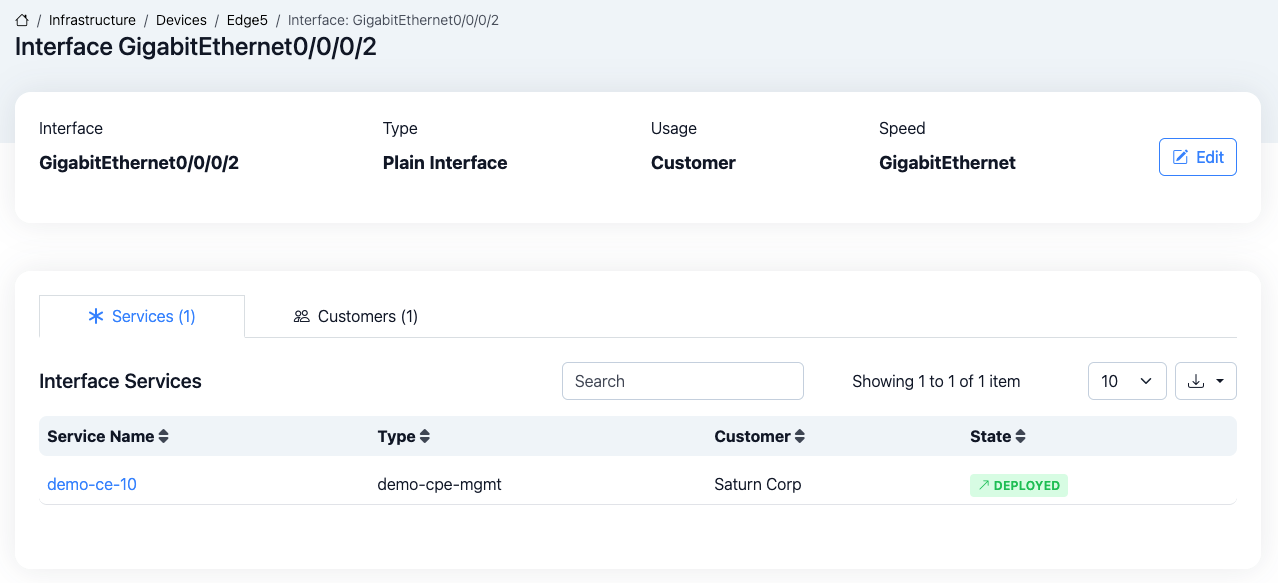
Task: Go to Infrastructure in the breadcrumb
Action: (x=92, y=20)
